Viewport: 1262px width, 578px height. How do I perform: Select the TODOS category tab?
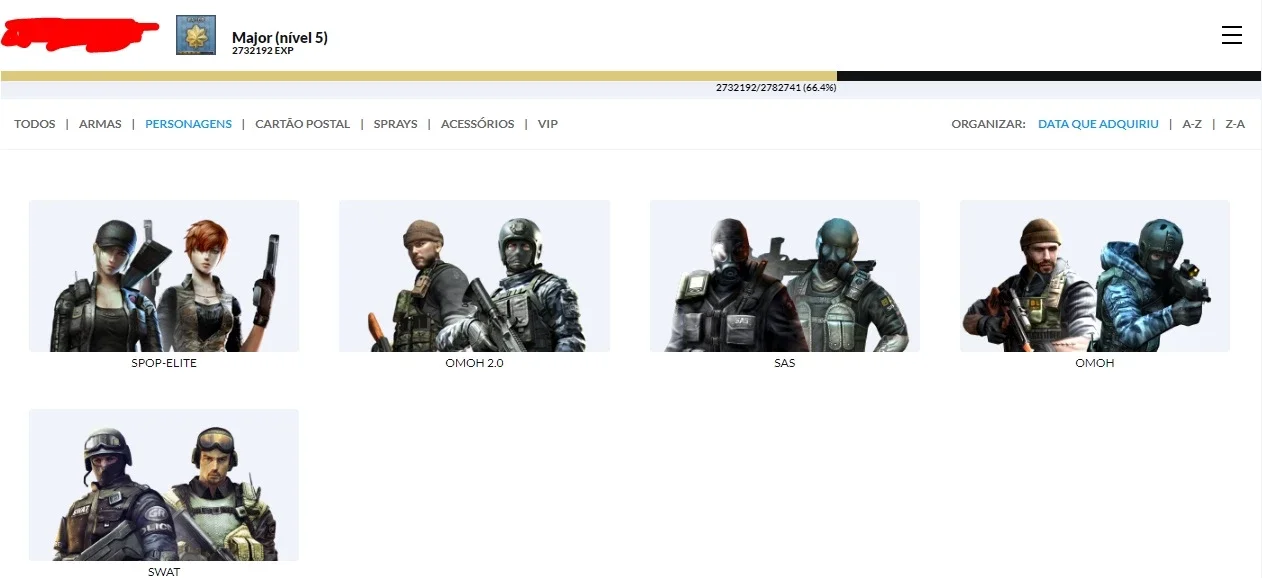pyautogui.click(x=35, y=124)
